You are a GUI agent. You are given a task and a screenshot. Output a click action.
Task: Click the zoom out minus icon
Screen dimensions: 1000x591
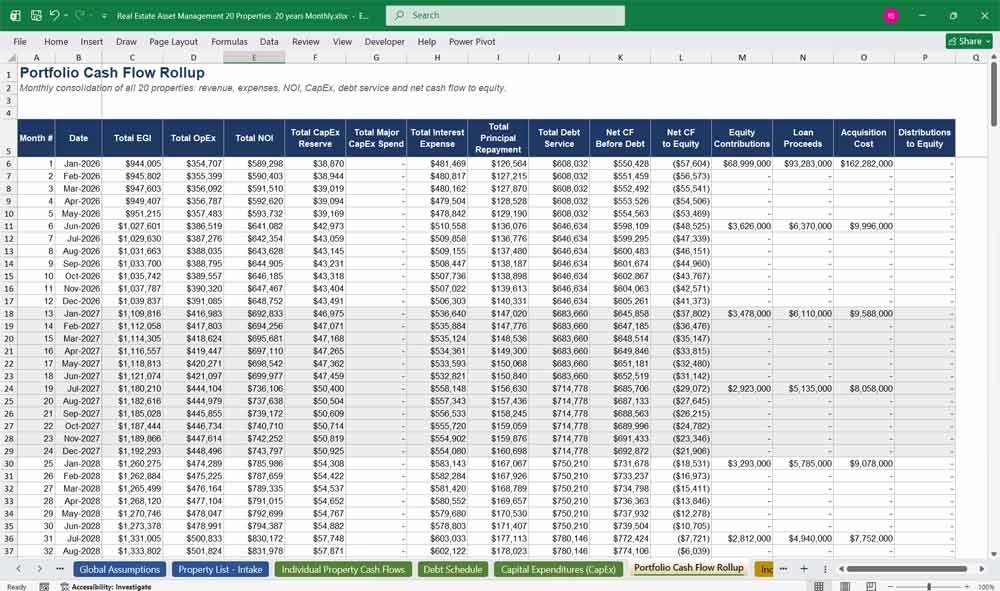click(x=892, y=587)
